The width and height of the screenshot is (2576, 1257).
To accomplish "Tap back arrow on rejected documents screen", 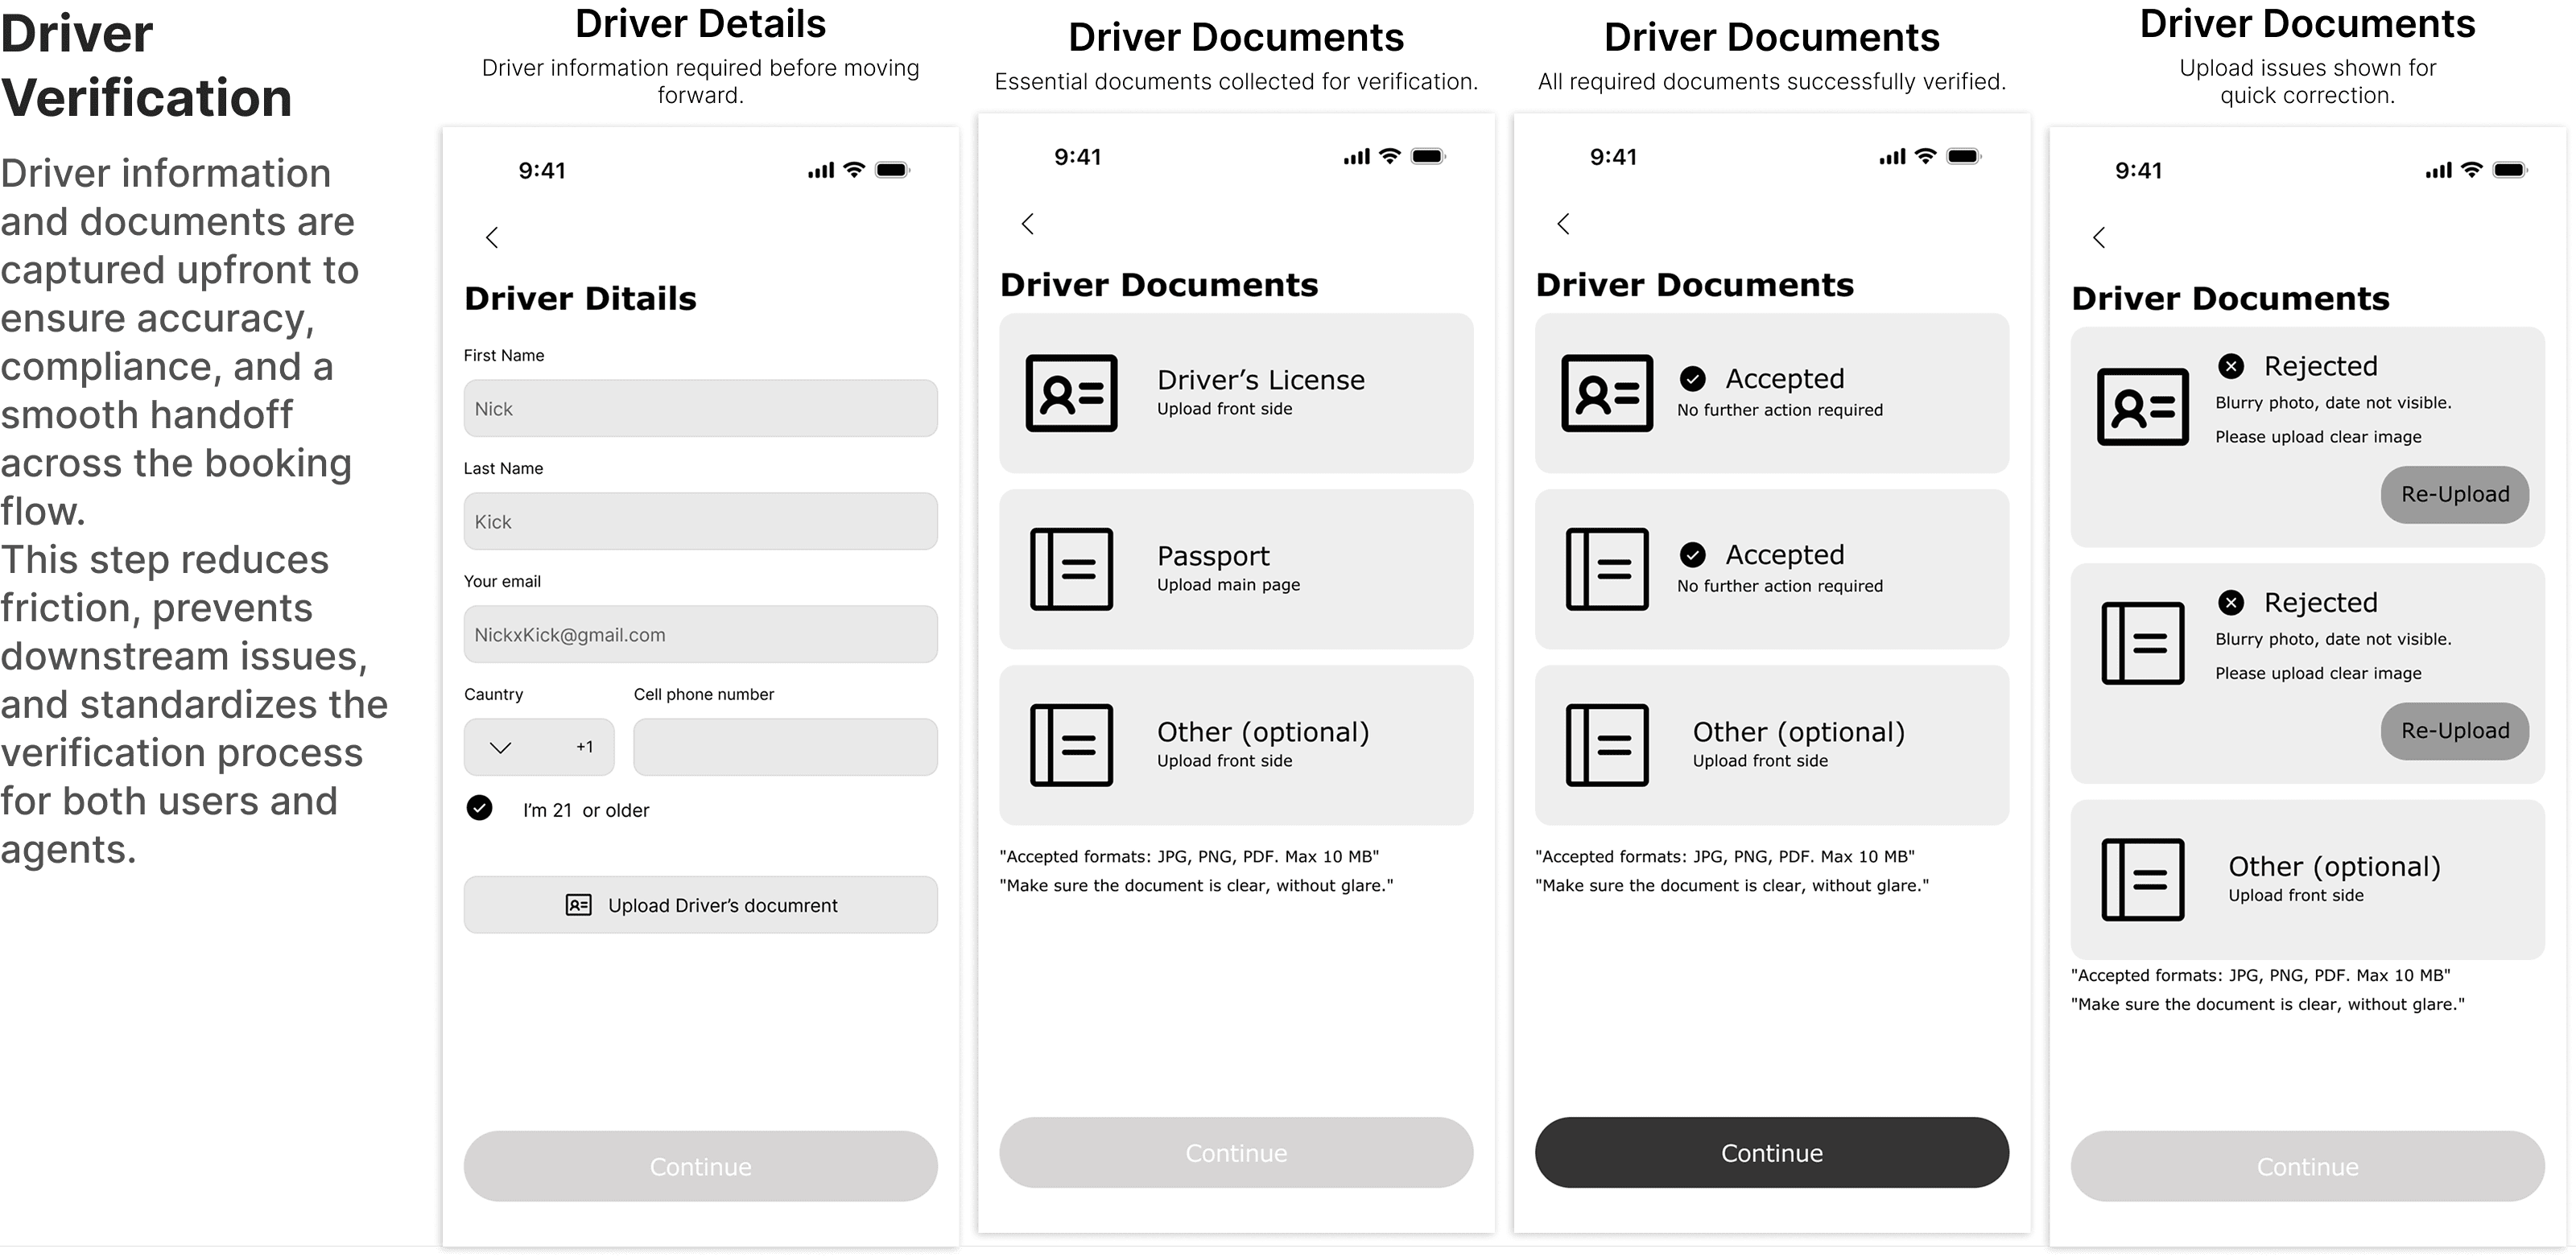I will point(2099,237).
